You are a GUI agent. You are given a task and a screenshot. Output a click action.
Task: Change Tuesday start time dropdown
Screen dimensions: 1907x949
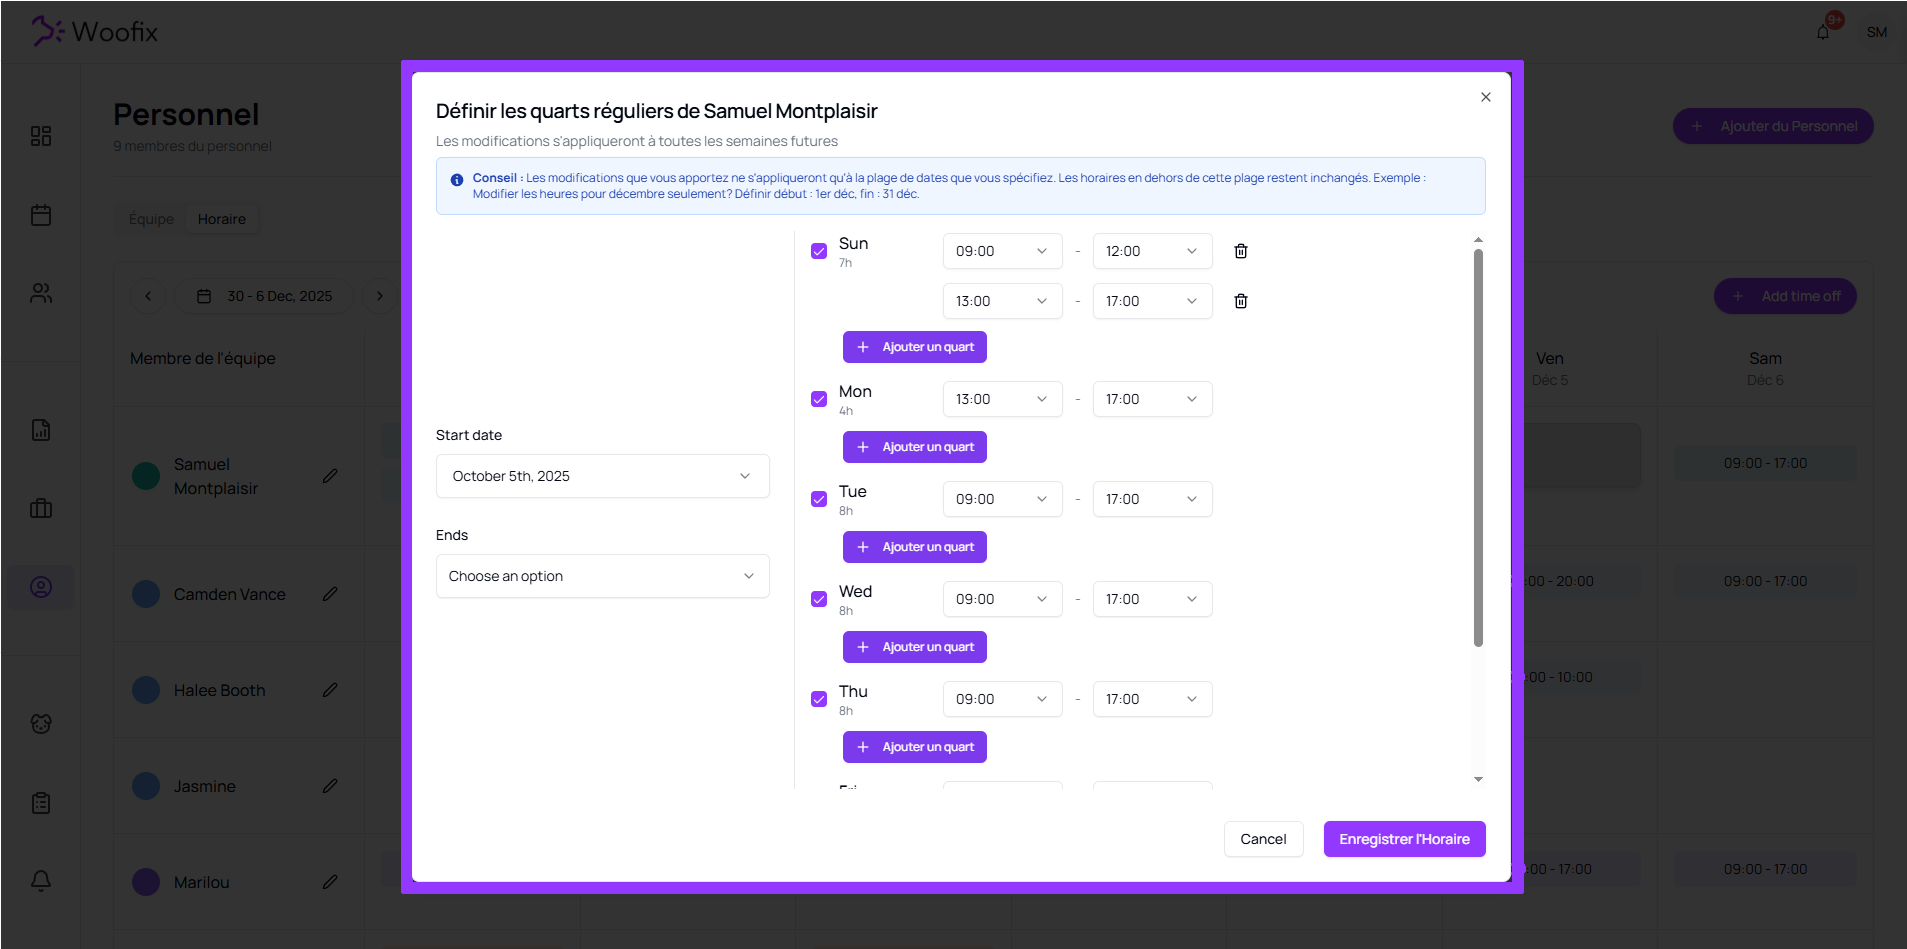click(1002, 499)
